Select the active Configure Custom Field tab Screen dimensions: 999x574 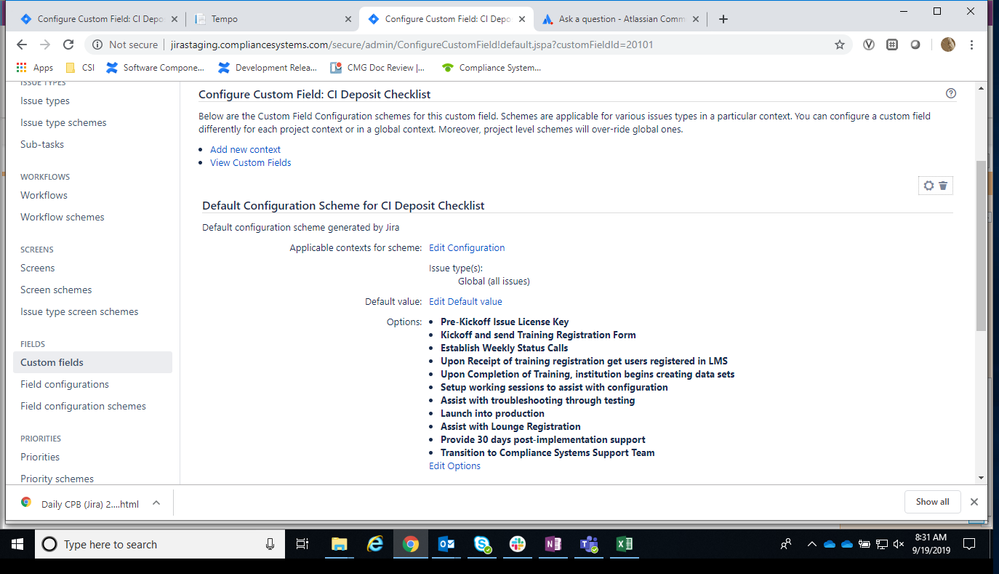[447, 19]
